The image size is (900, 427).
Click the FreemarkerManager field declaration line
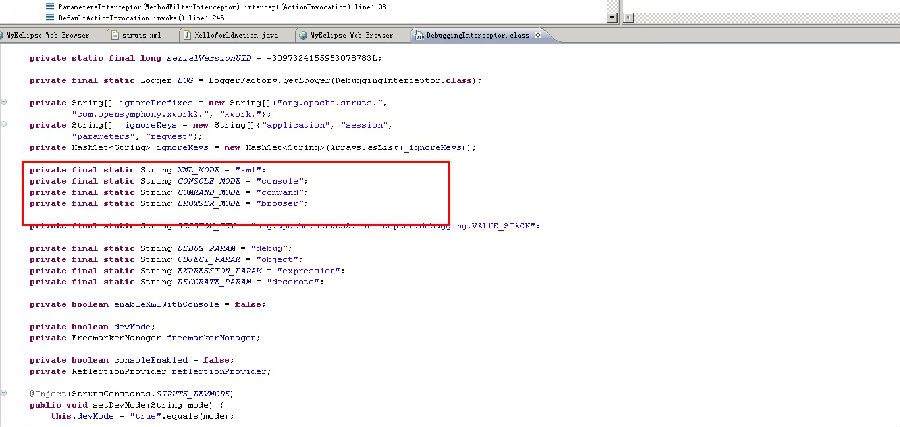pyautogui.click(x=145, y=337)
